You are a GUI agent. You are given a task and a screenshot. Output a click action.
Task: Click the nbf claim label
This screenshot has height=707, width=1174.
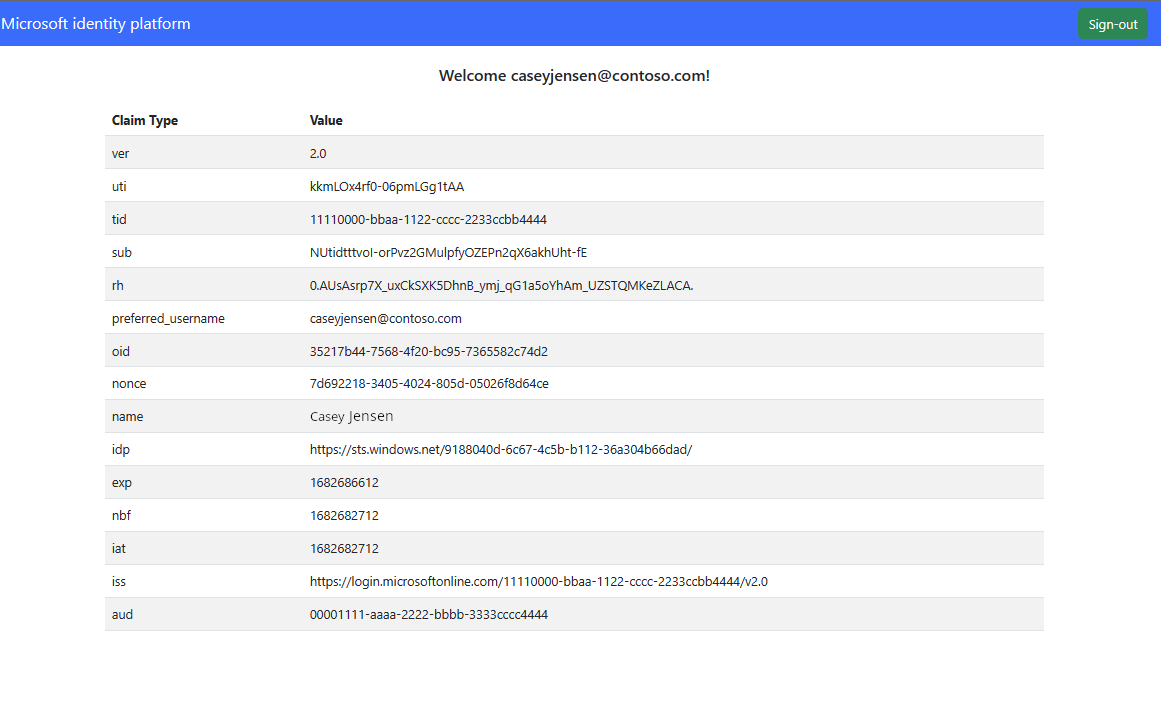pyautogui.click(x=121, y=515)
